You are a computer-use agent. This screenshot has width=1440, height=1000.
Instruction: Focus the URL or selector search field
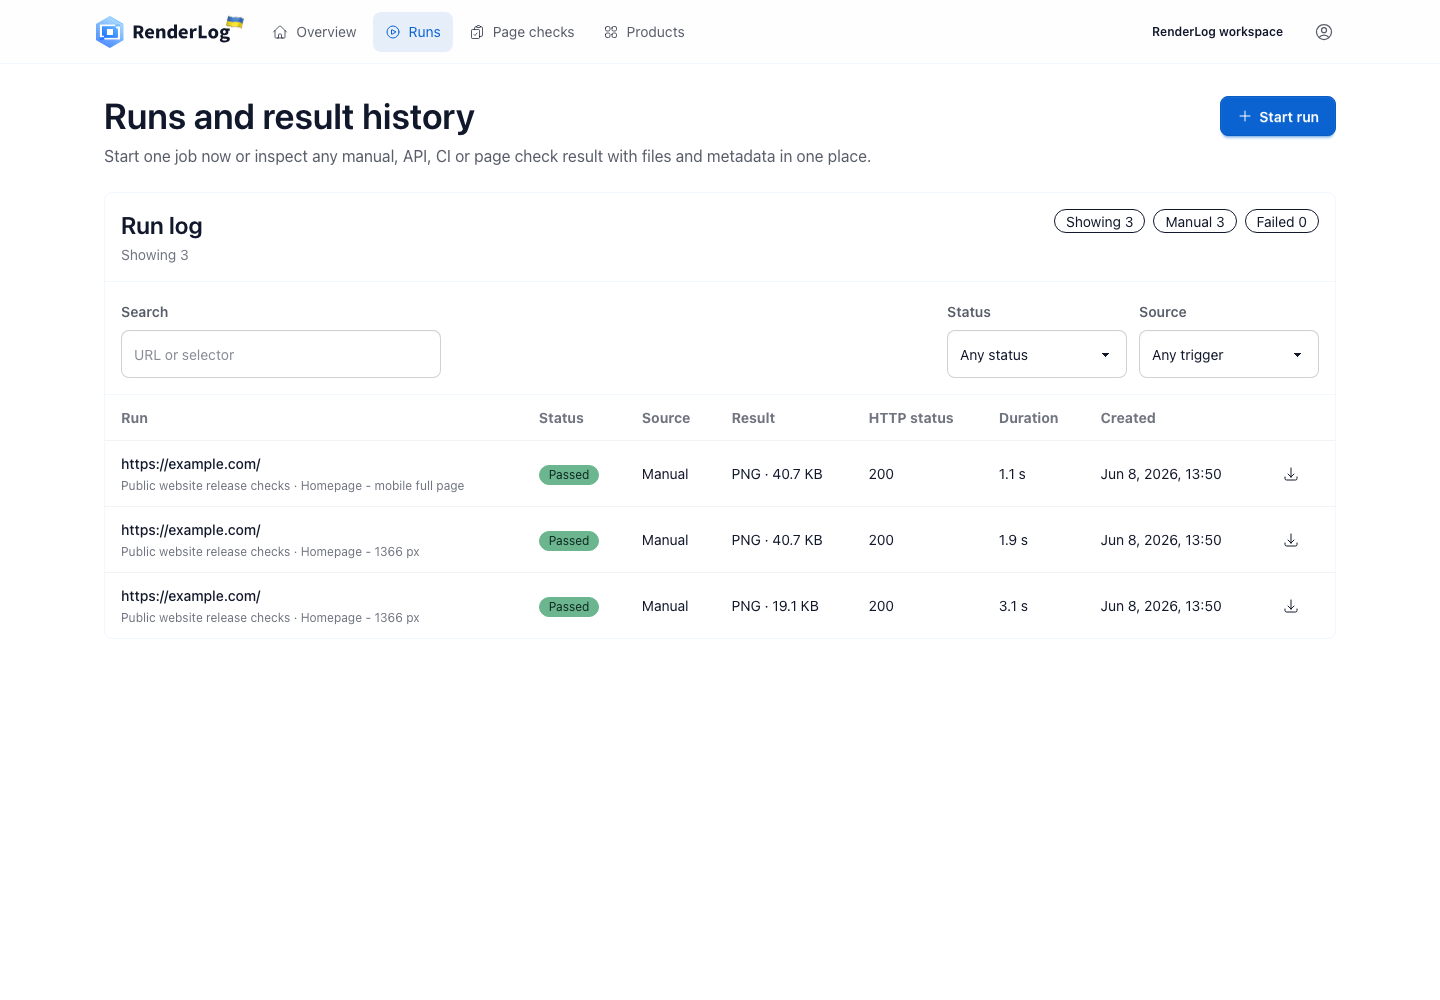tap(281, 354)
